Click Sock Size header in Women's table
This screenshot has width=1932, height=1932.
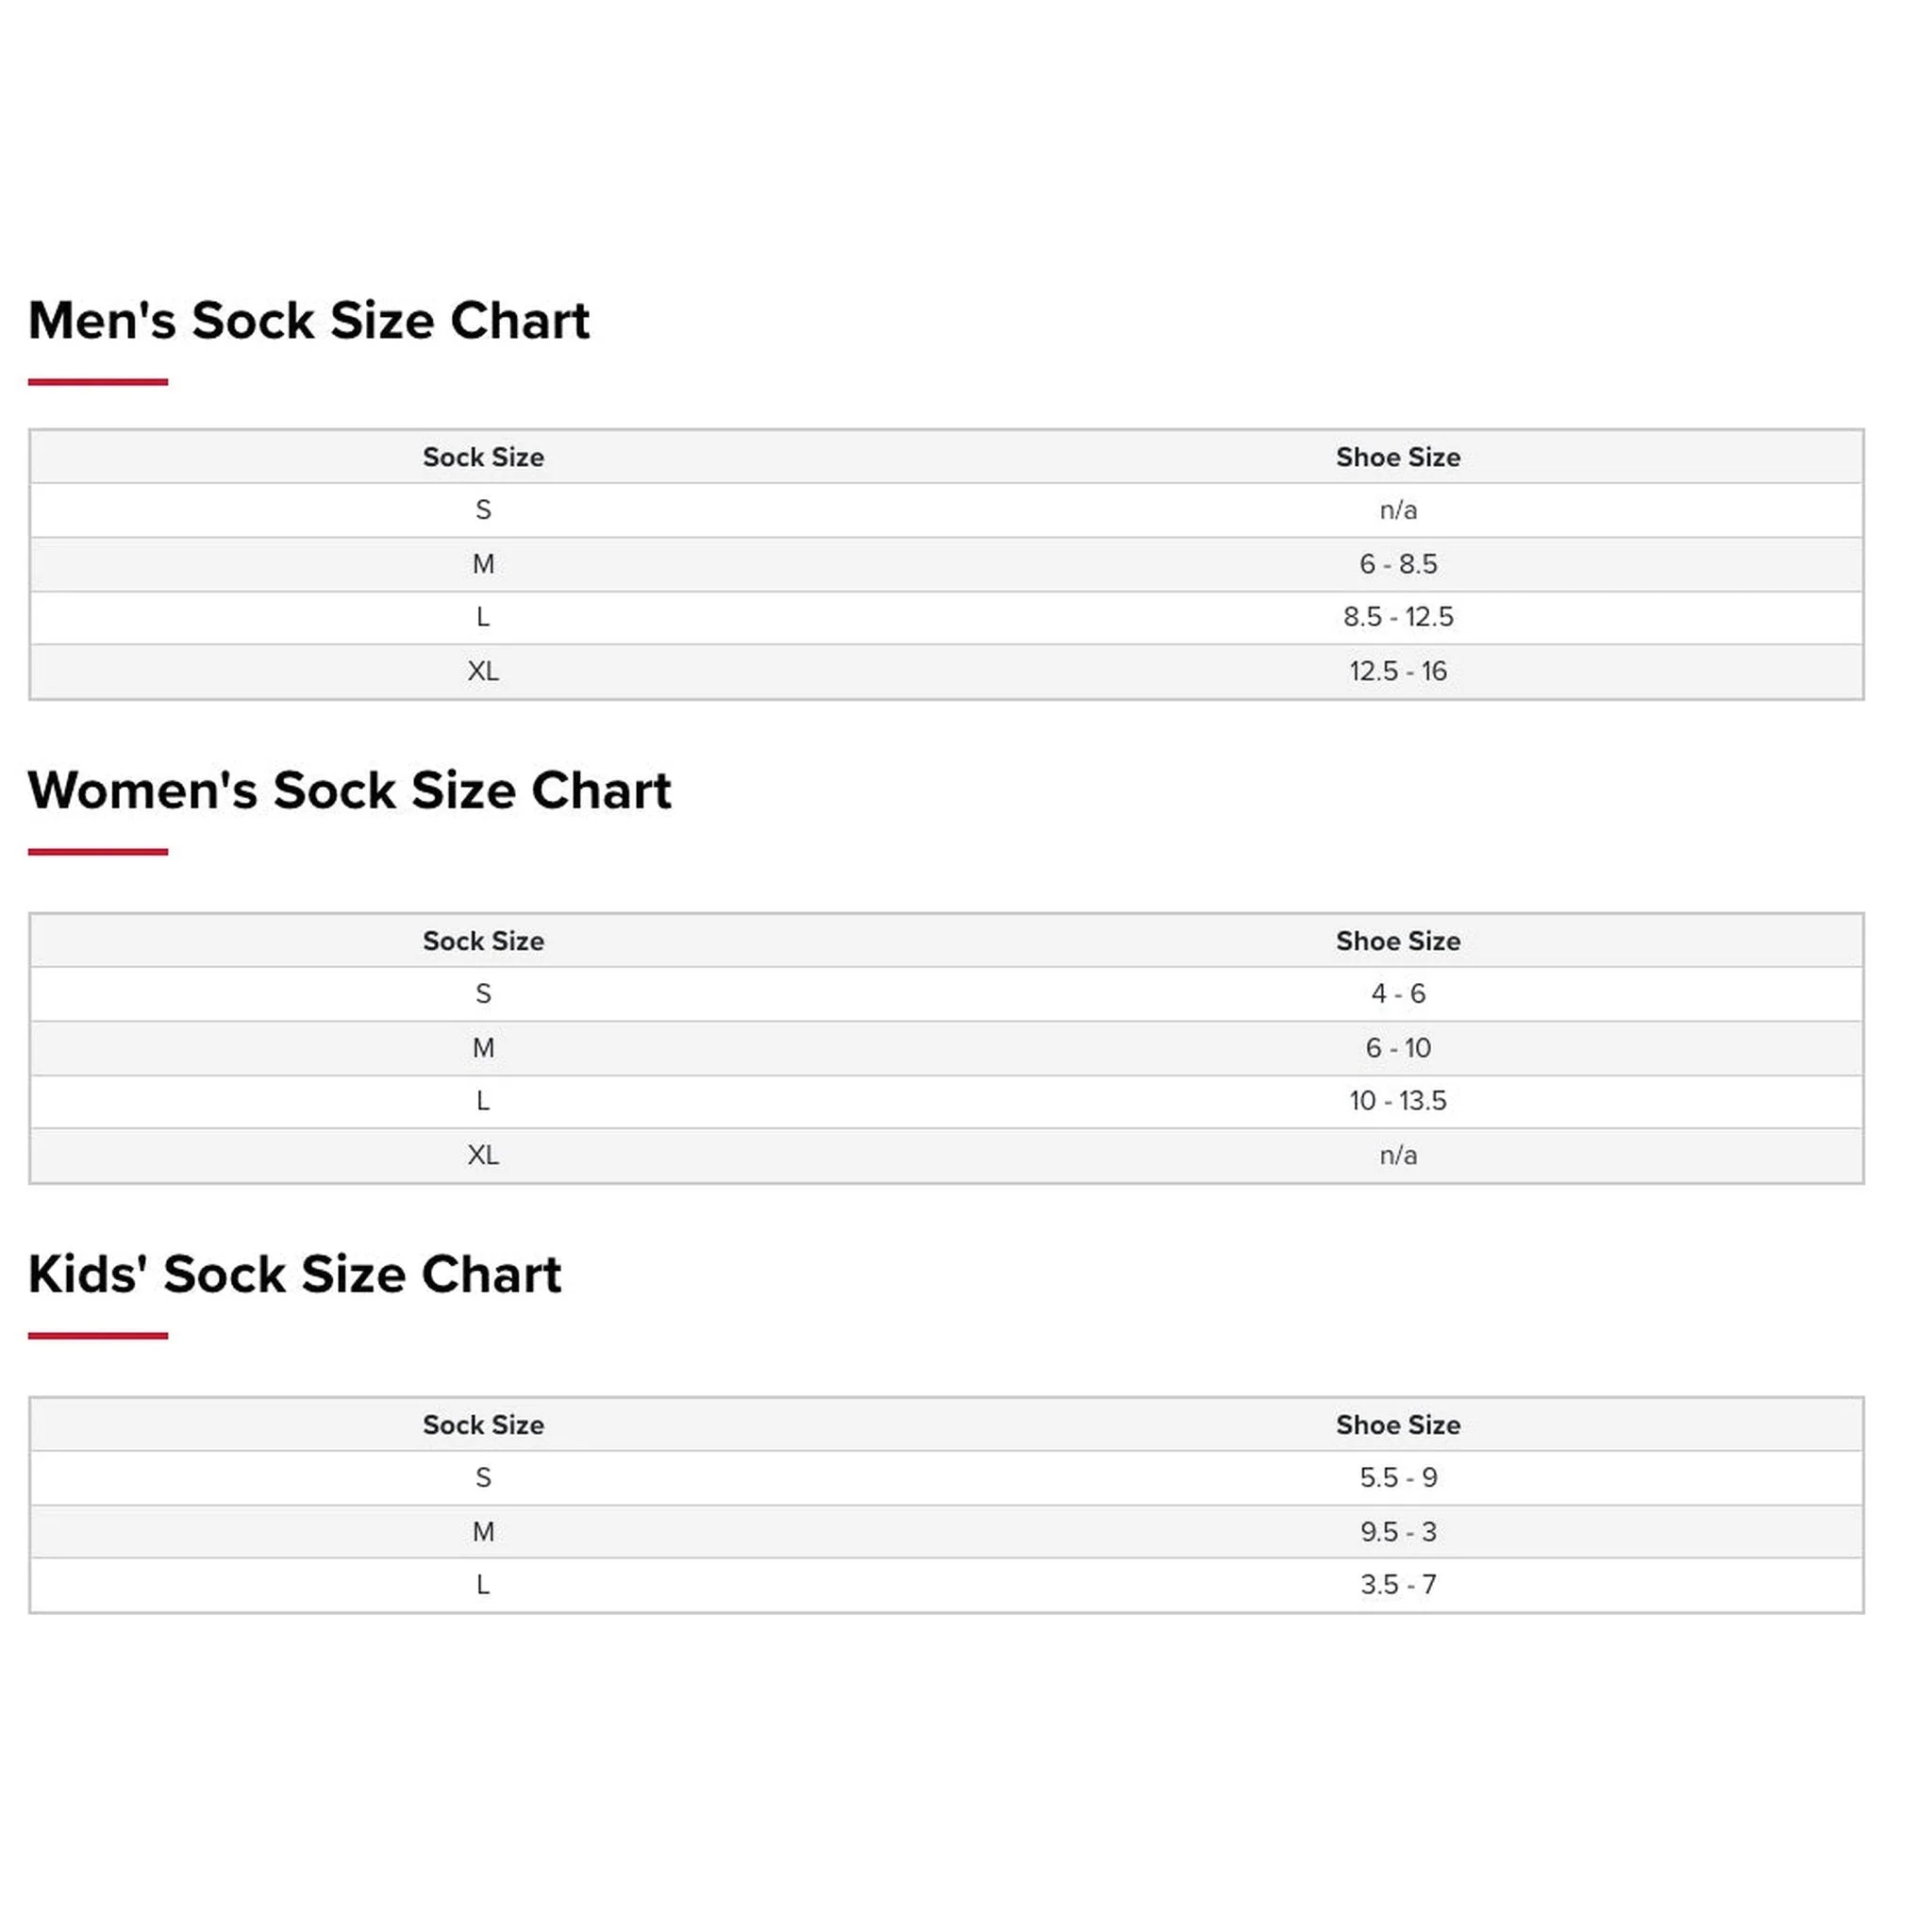click(483, 941)
